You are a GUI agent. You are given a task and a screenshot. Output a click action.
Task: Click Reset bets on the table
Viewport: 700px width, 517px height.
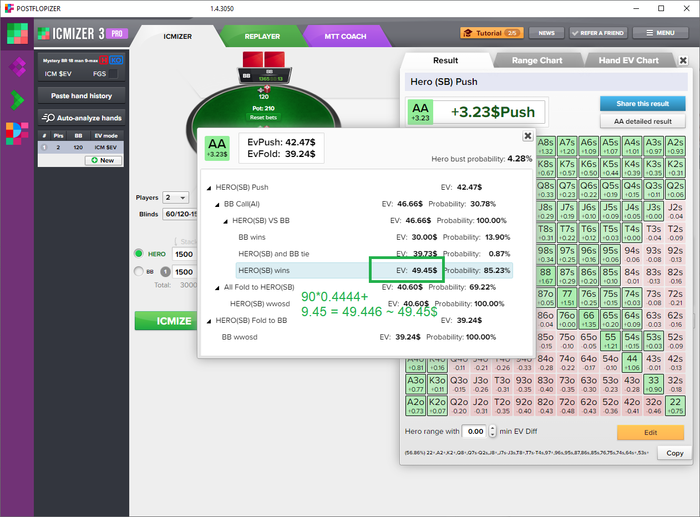(263, 117)
